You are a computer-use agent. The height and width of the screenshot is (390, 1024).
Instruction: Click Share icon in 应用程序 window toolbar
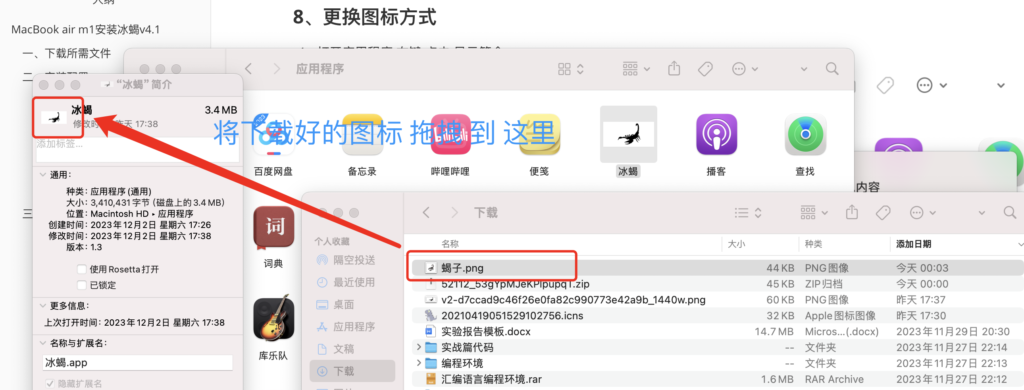(675, 68)
